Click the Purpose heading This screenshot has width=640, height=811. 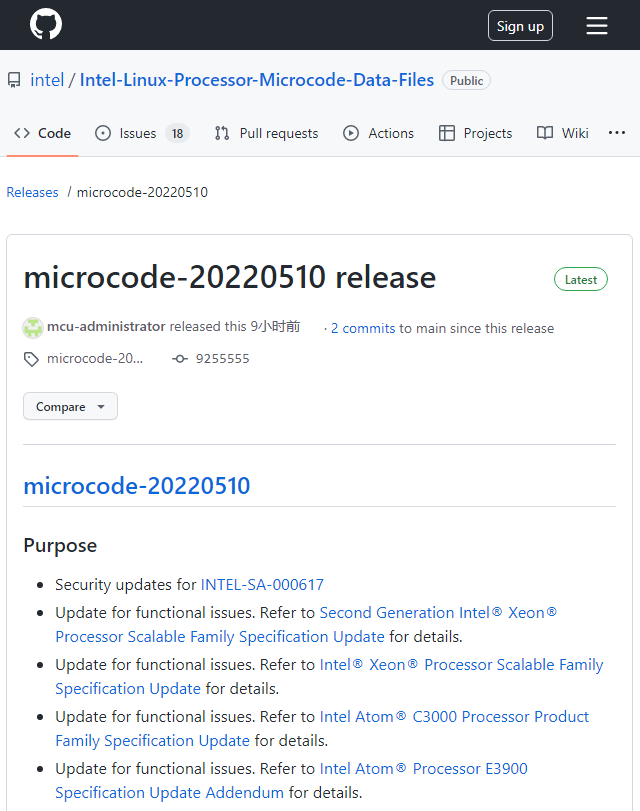click(60, 546)
